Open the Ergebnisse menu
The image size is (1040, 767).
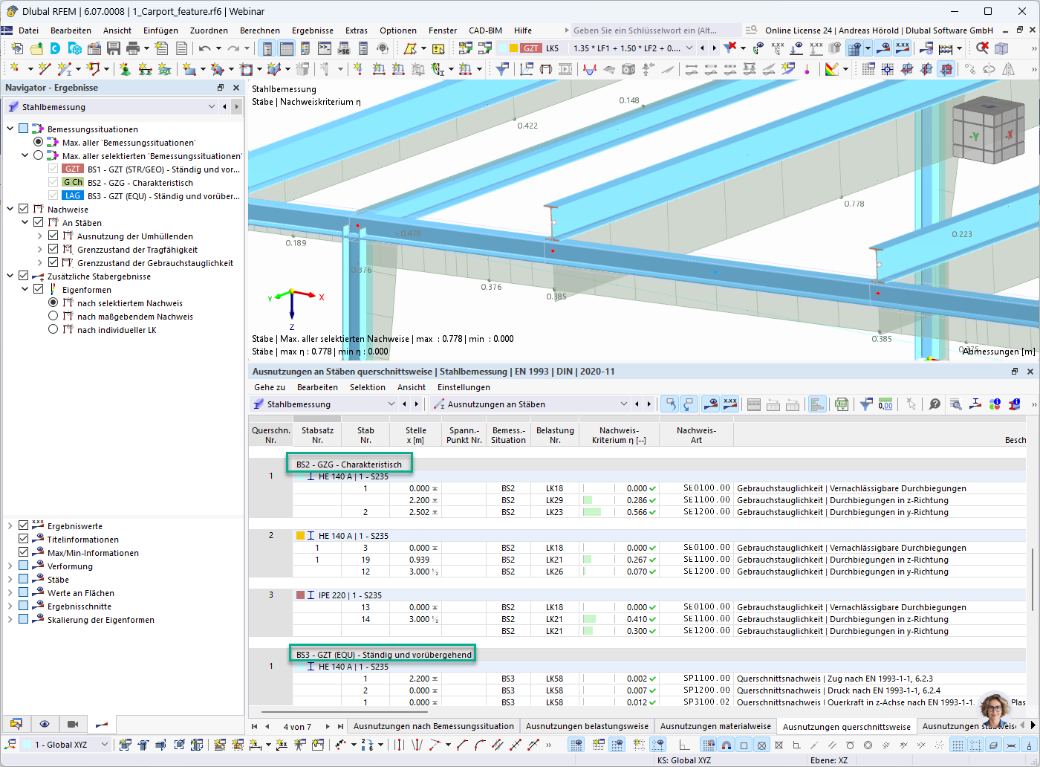[x=312, y=31]
